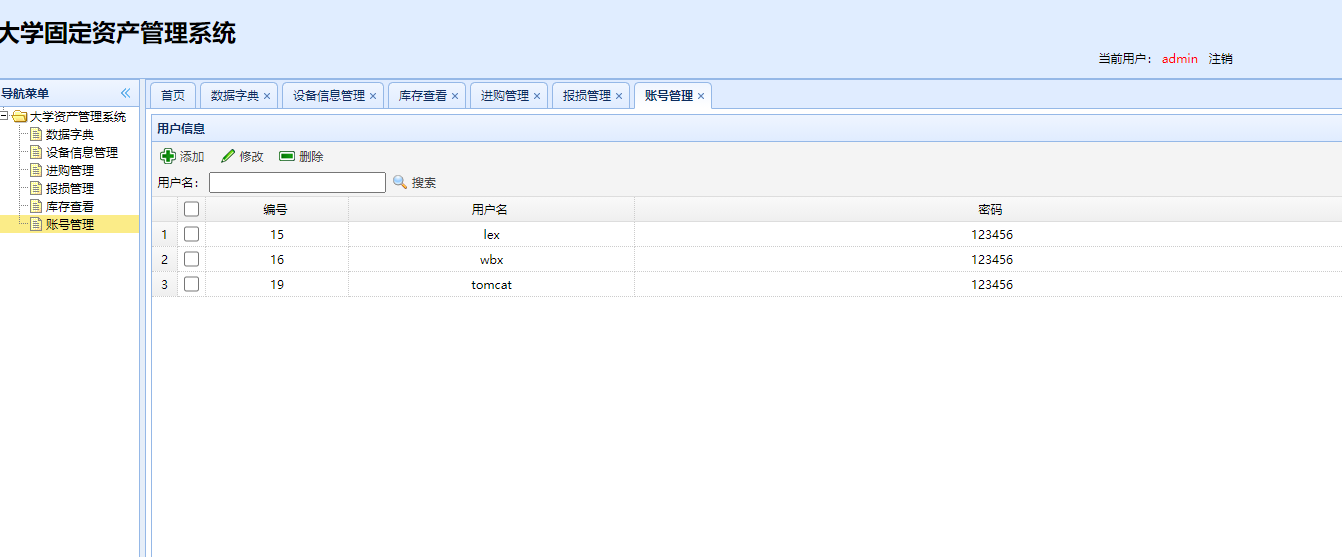Close the 报损管理 tab

coord(619,96)
